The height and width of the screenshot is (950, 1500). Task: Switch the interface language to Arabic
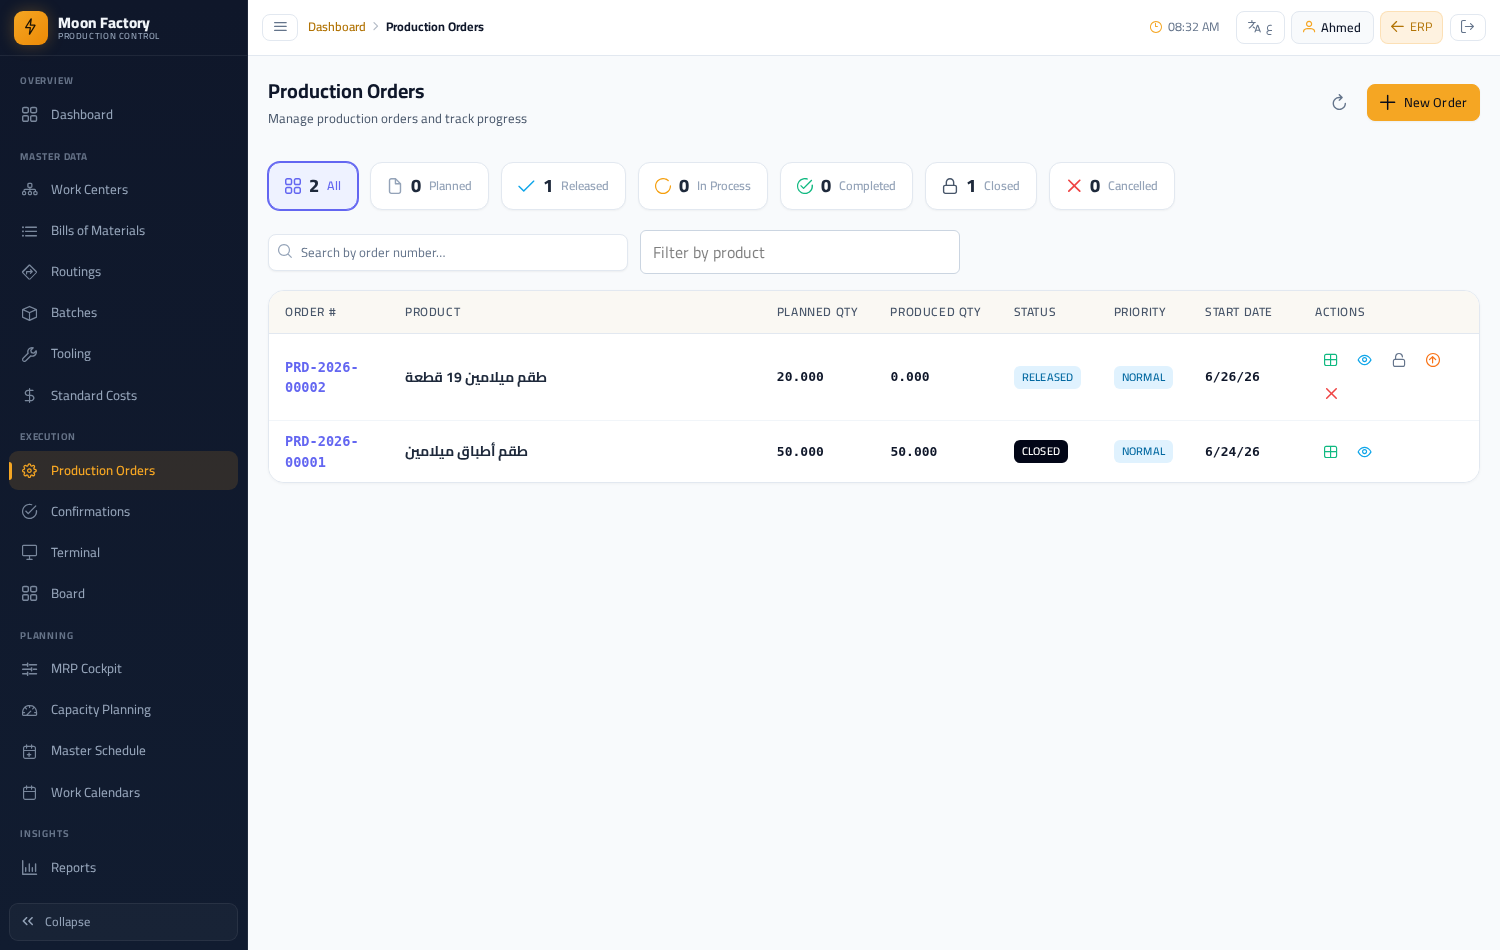1260,27
